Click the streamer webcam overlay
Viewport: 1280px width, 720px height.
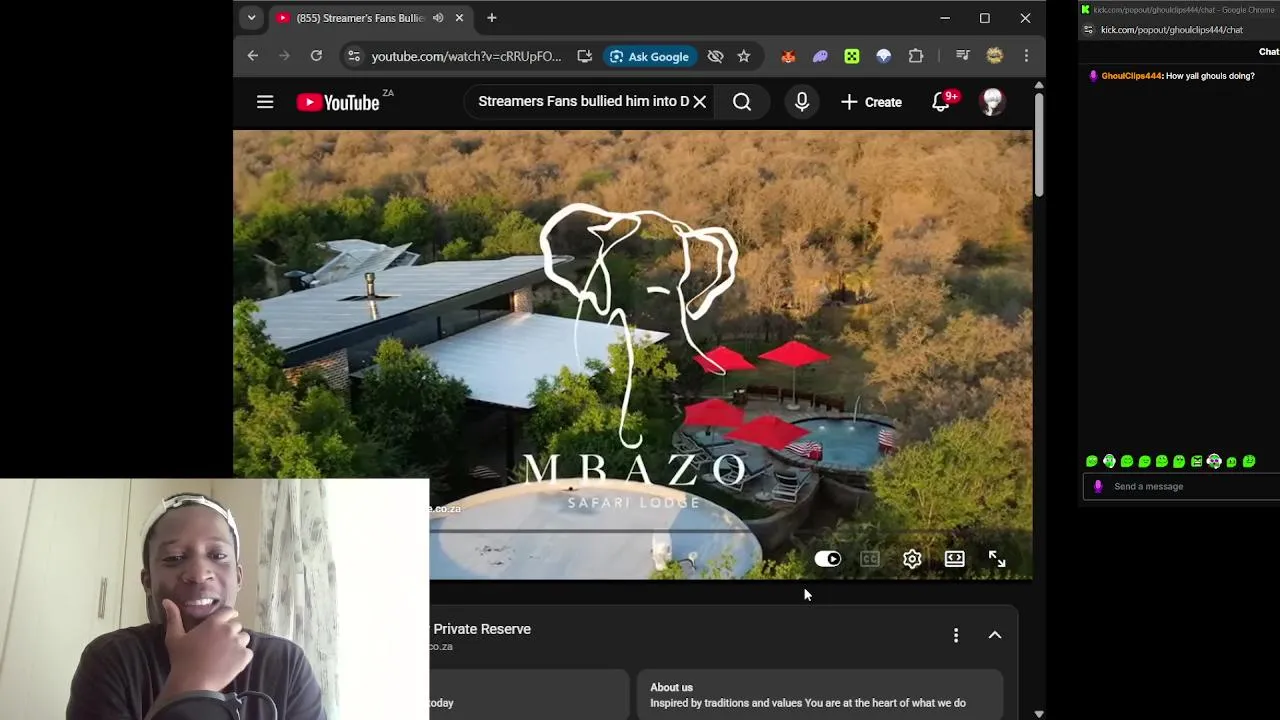[x=215, y=599]
